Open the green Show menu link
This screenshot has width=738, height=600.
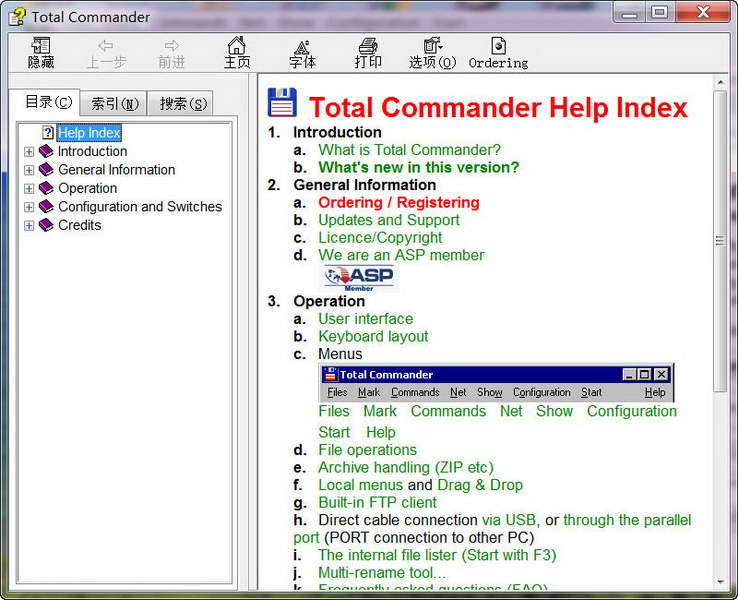(x=554, y=411)
